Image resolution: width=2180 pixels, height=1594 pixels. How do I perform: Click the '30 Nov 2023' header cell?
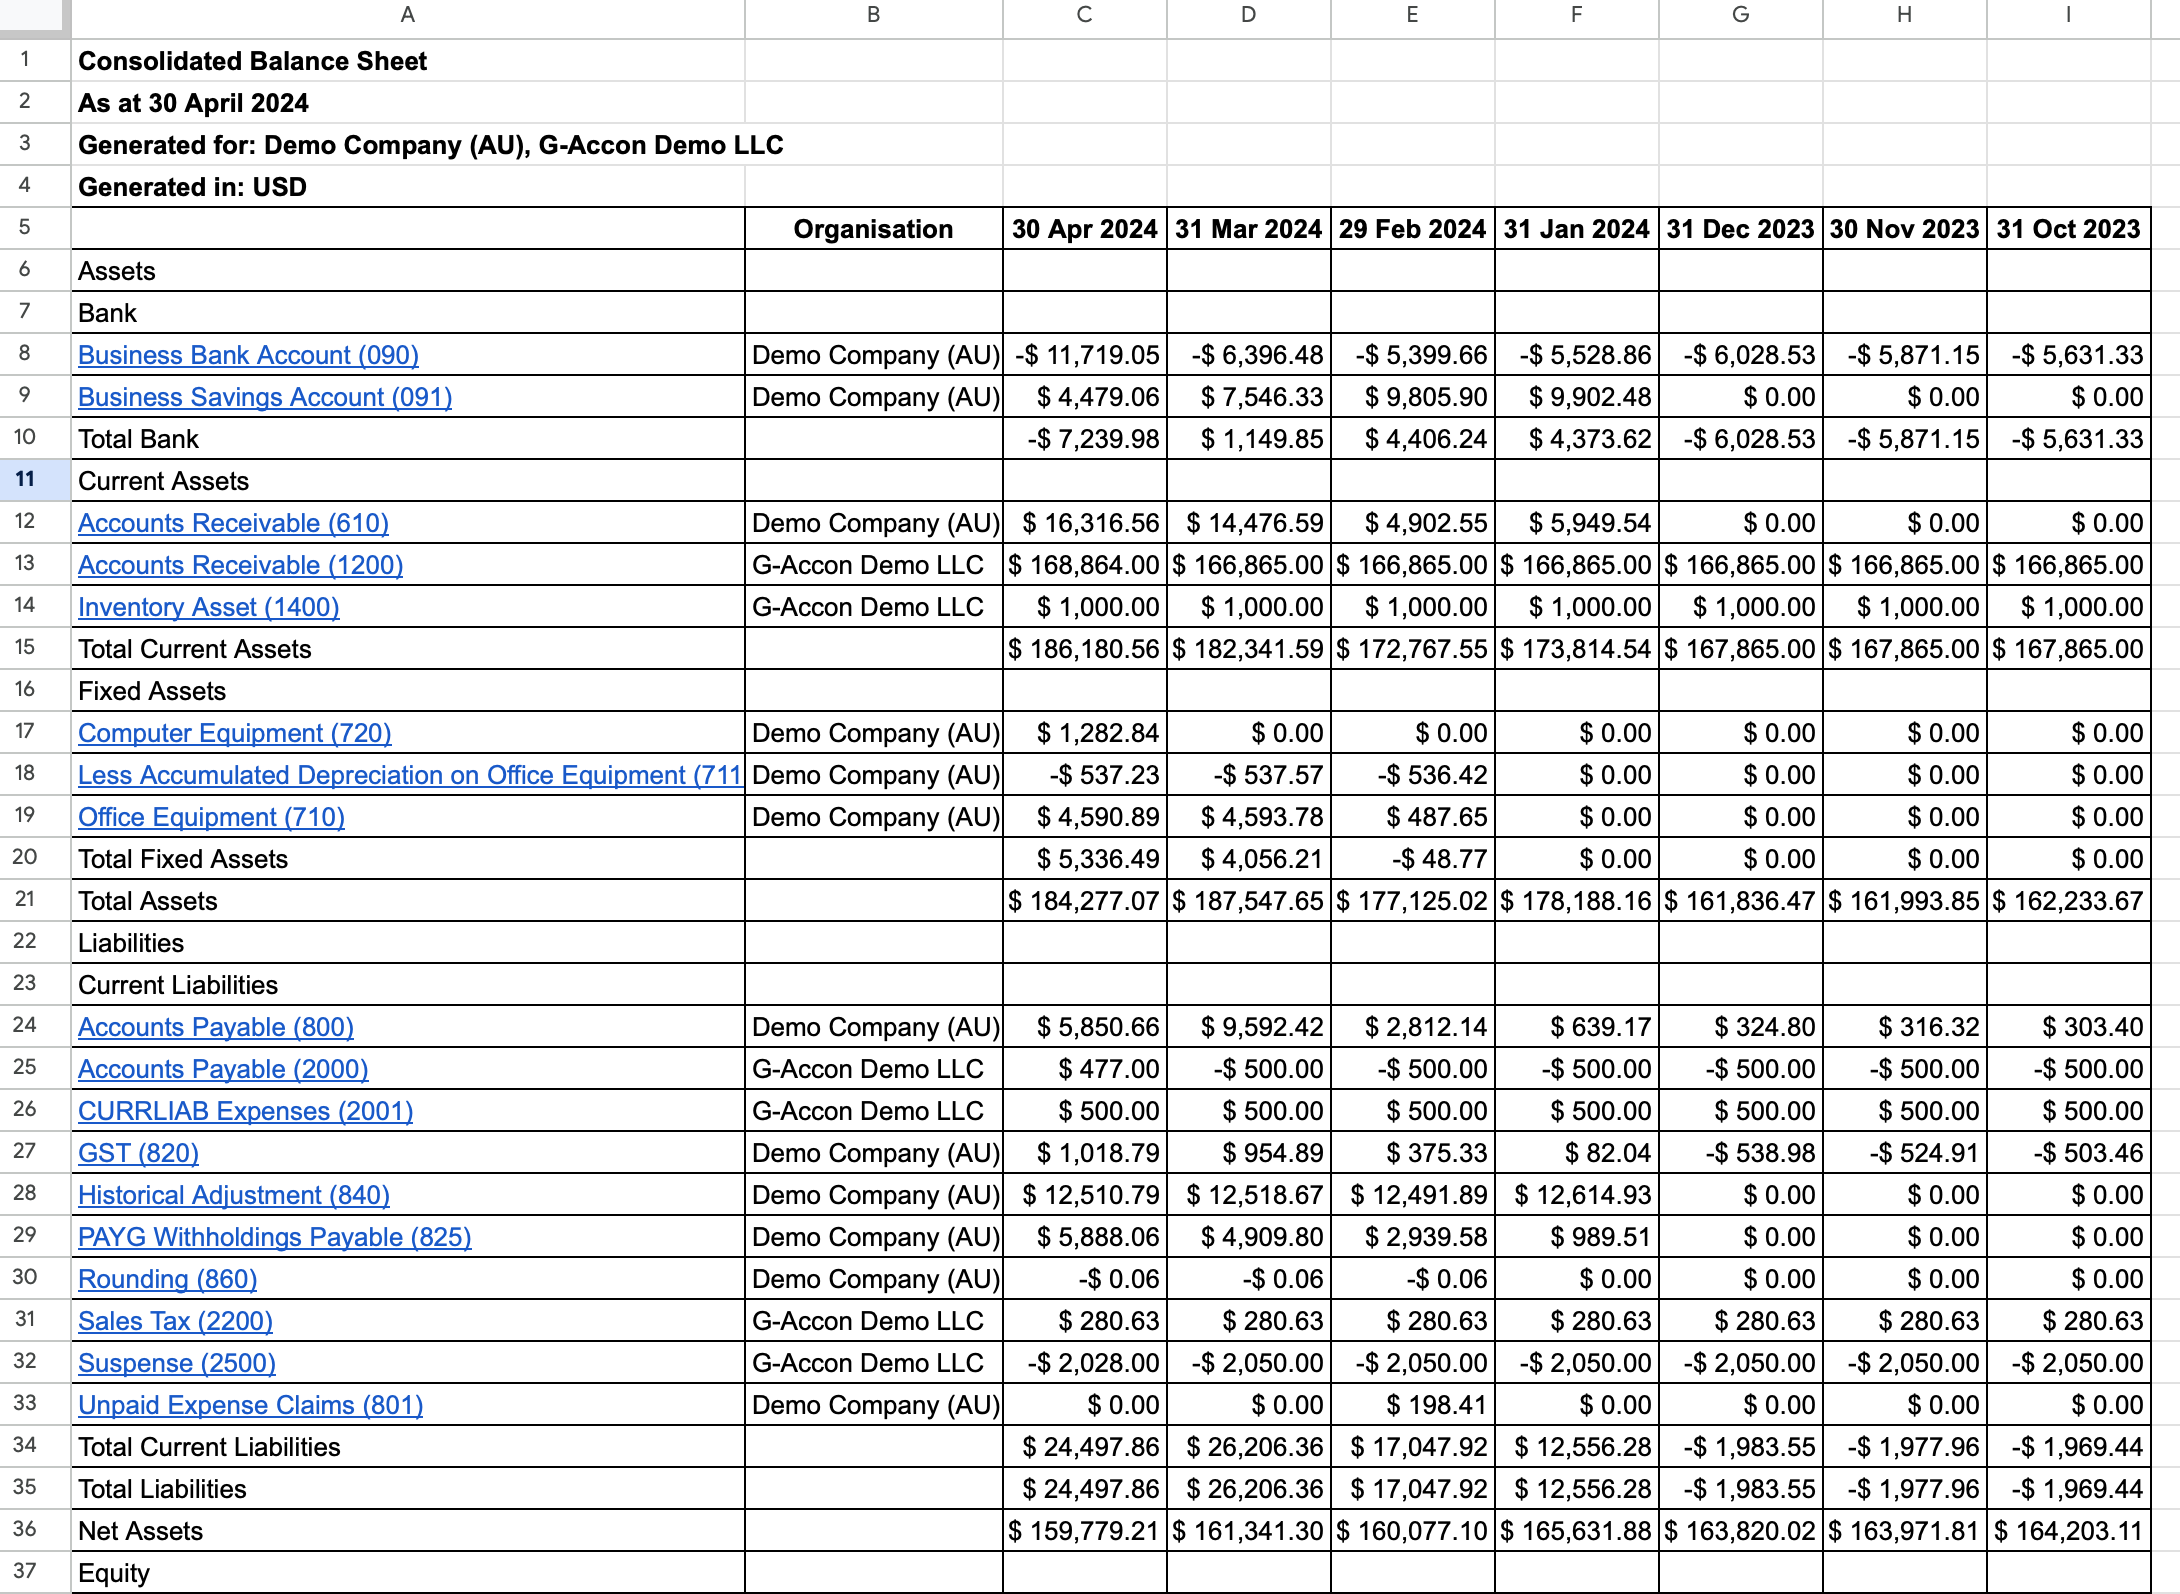click(1905, 229)
